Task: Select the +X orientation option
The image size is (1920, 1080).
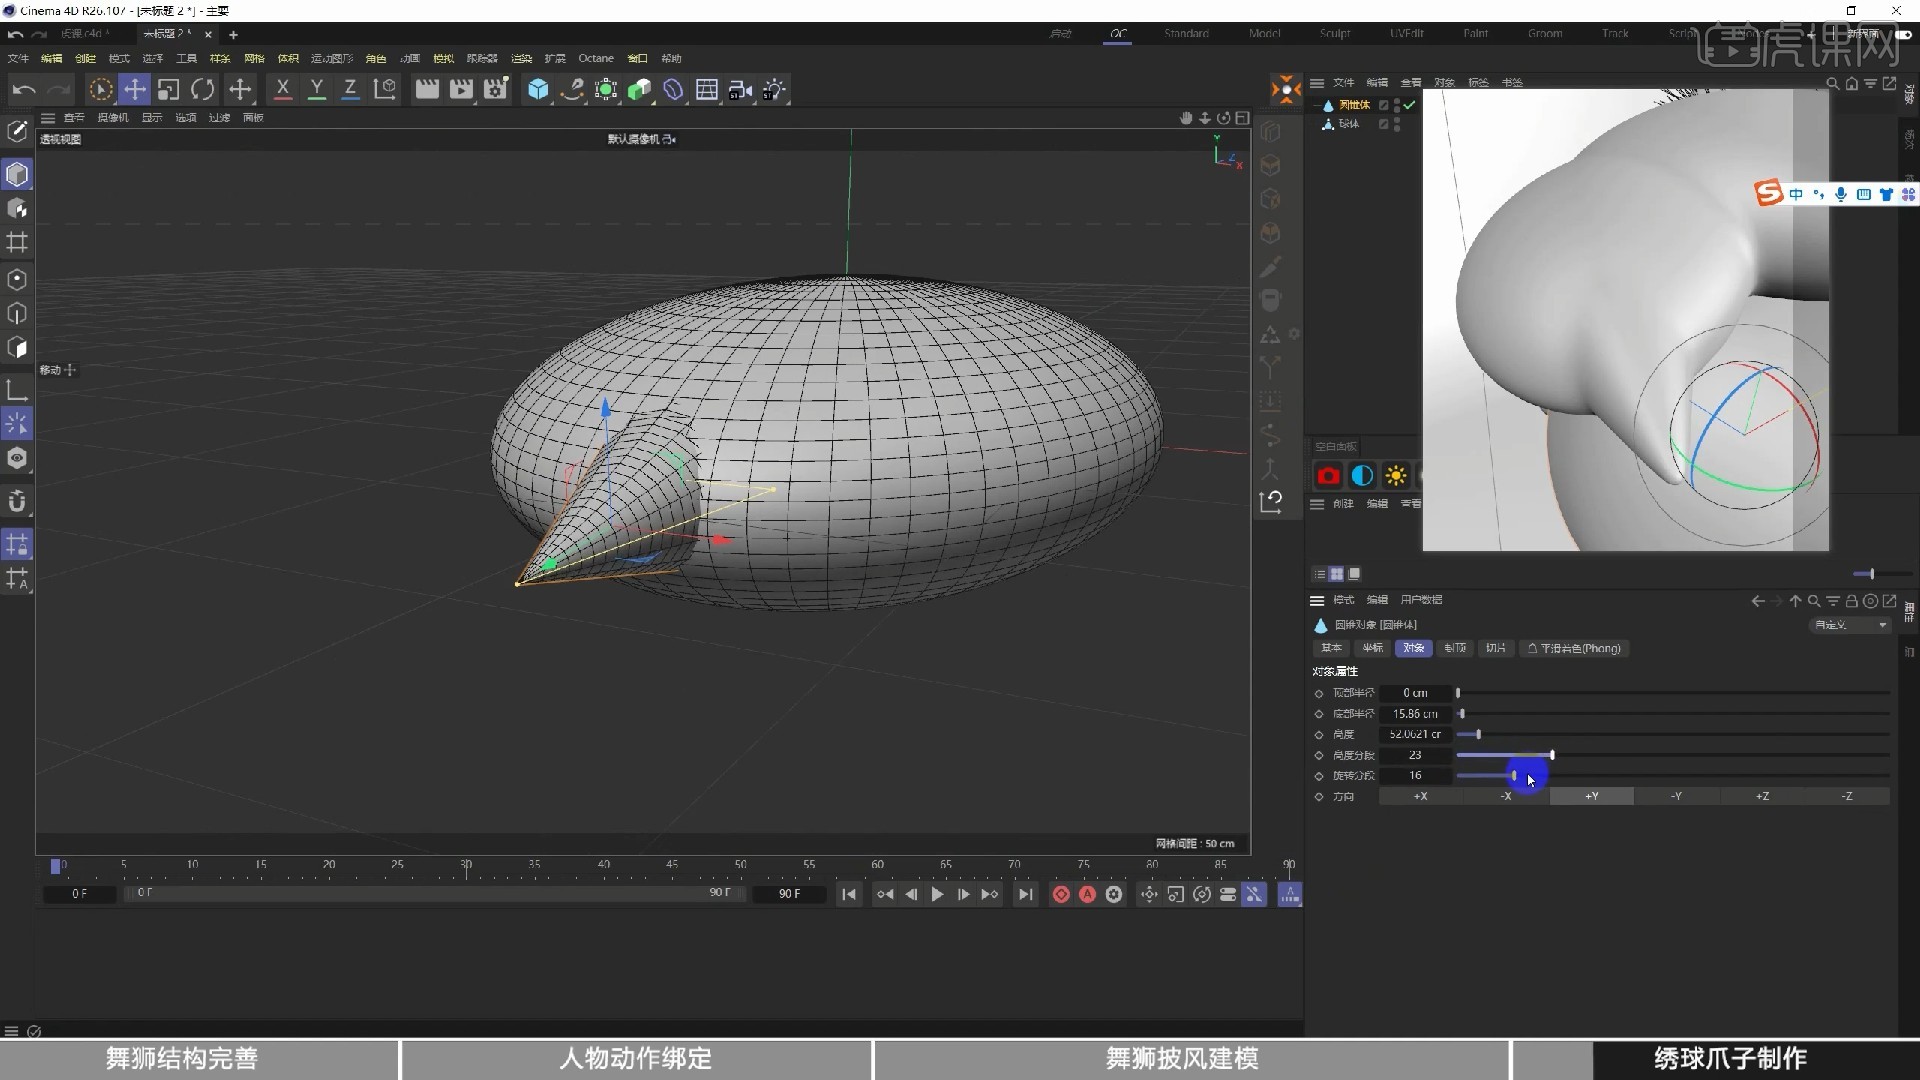Action: tap(1421, 797)
